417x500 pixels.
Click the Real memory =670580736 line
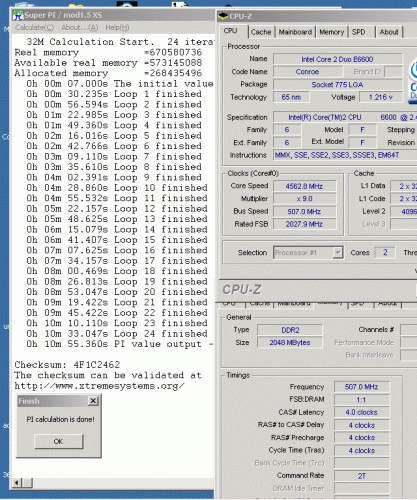(x=108, y=52)
